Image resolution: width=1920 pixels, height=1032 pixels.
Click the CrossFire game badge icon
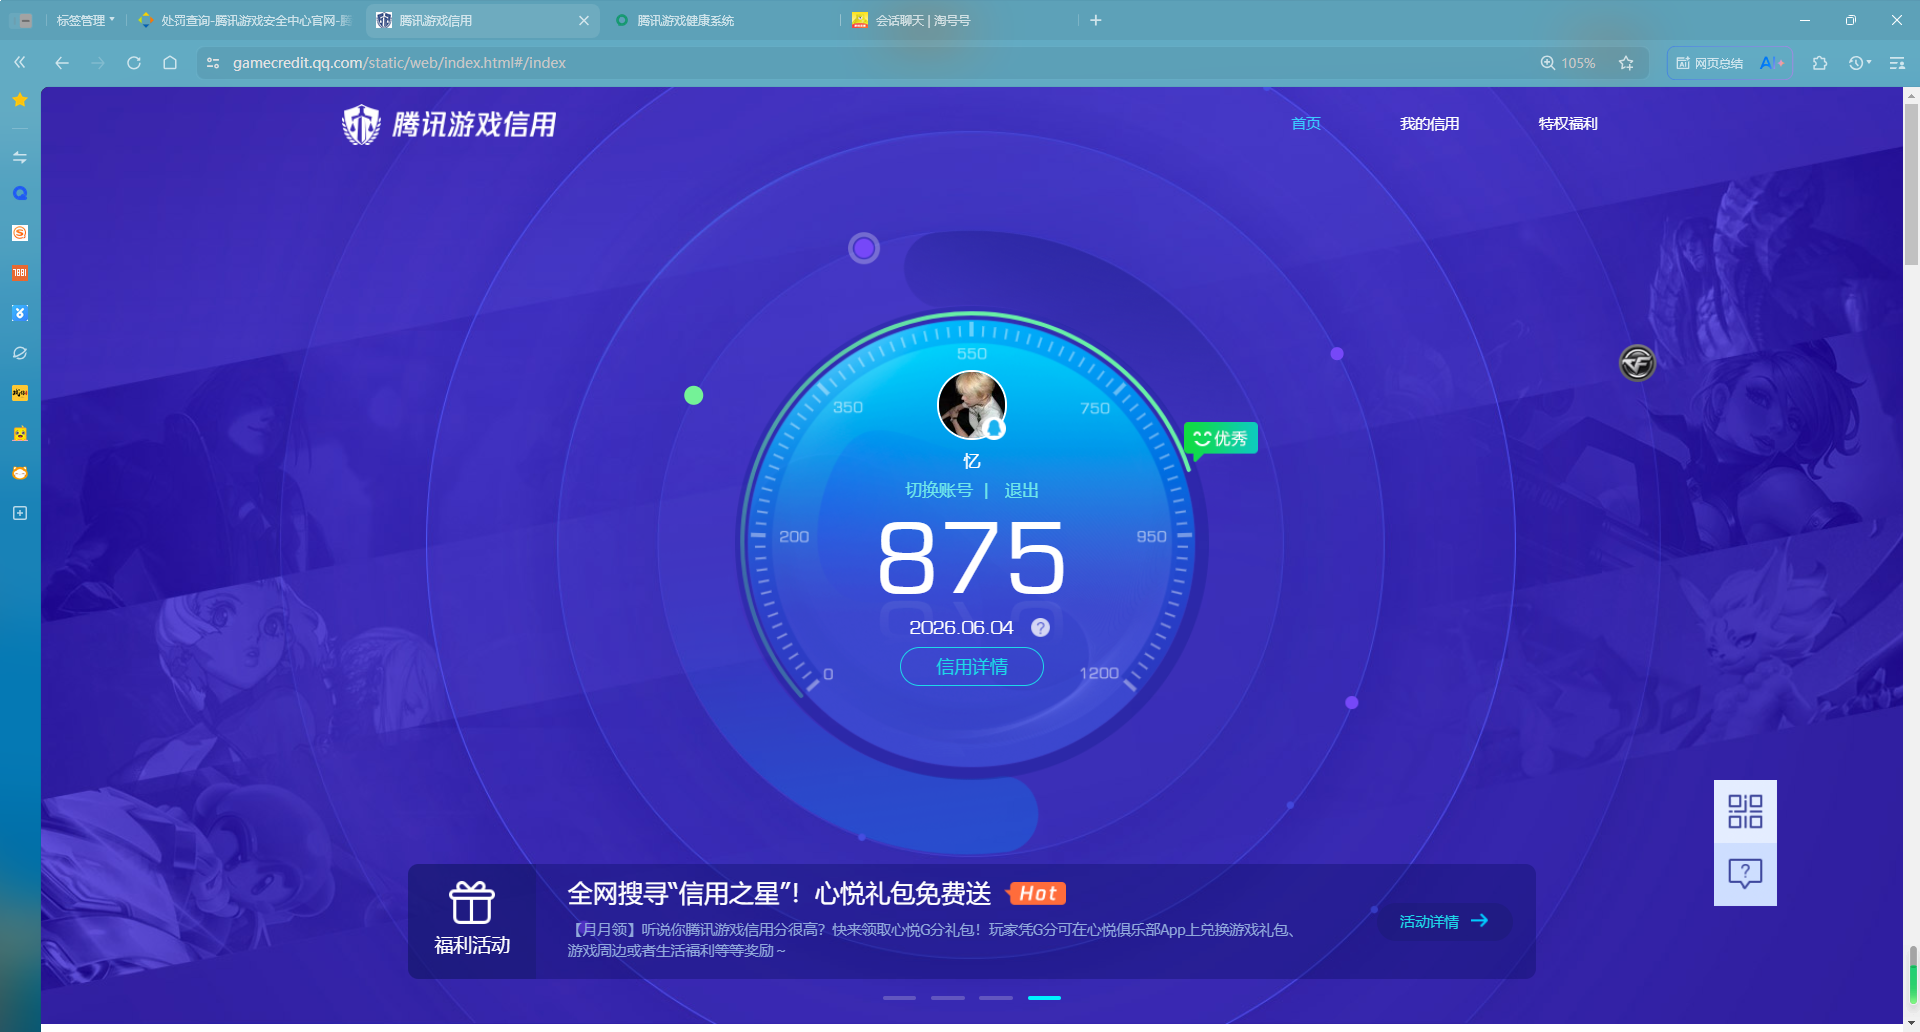point(1638,363)
